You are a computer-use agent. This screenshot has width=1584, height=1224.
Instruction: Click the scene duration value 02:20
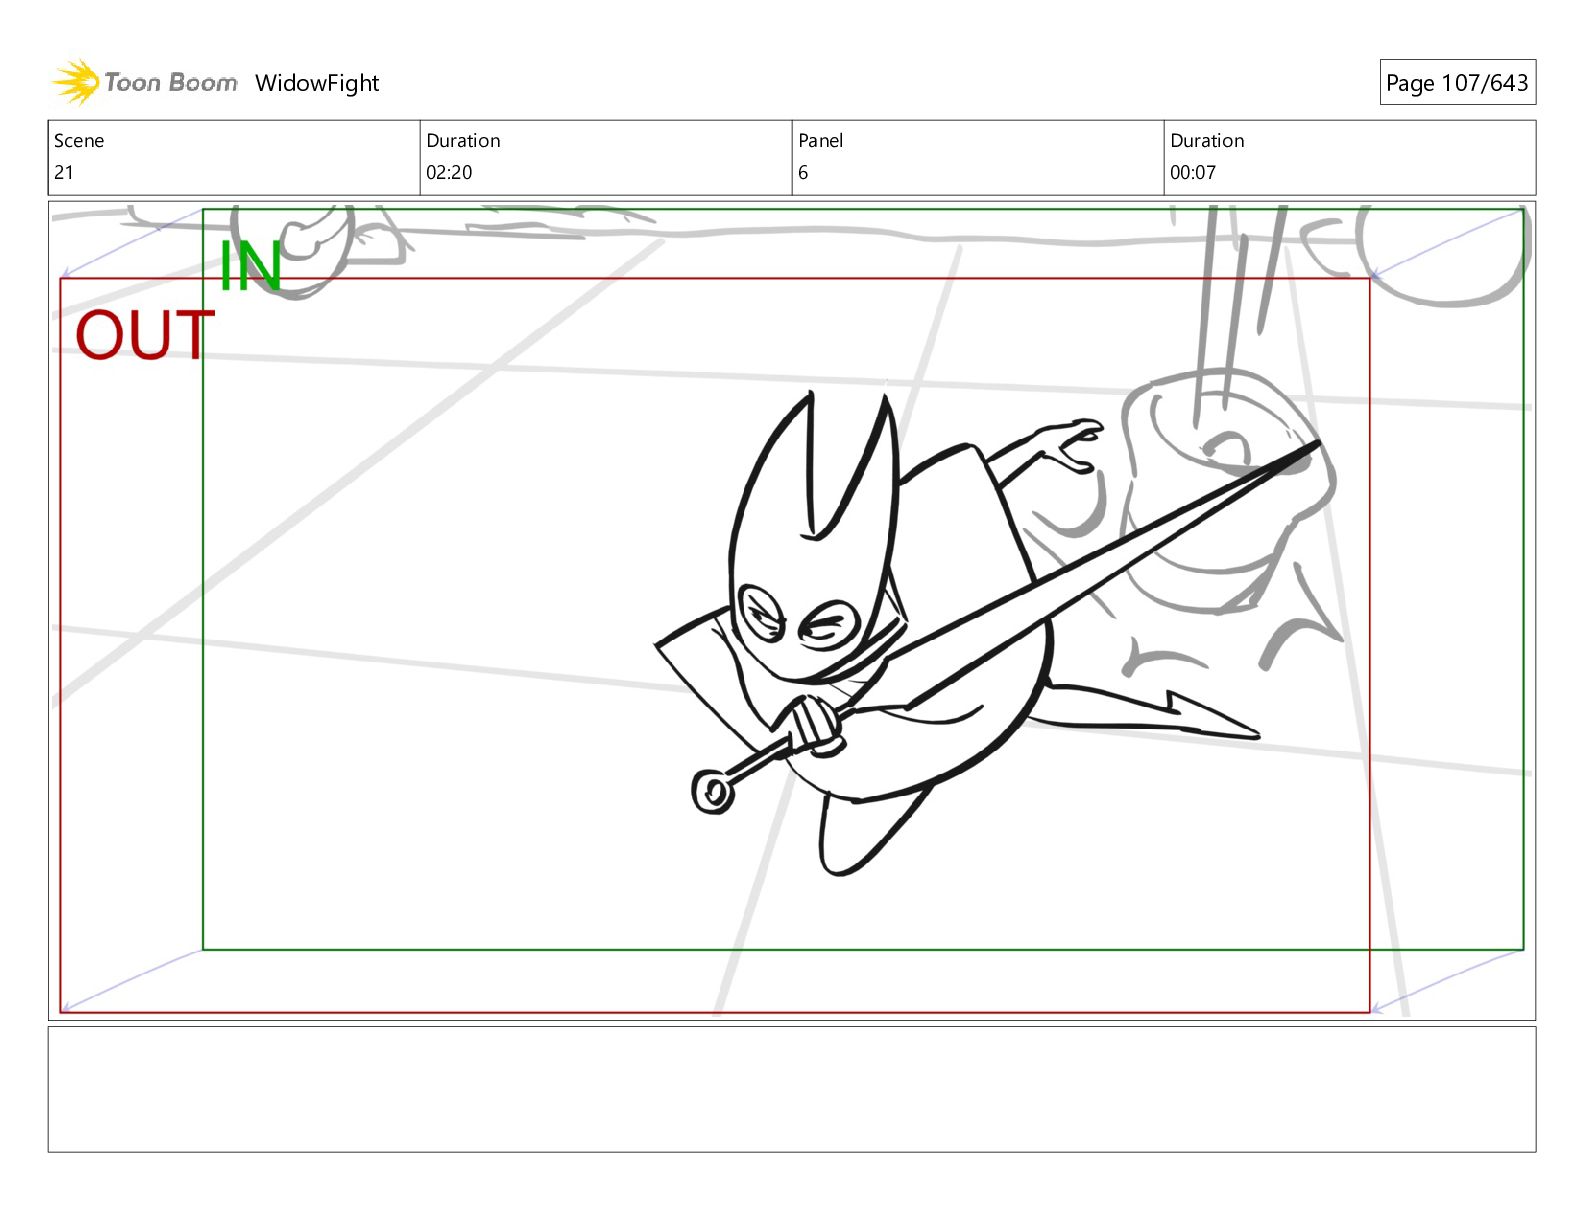coord(449,172)
